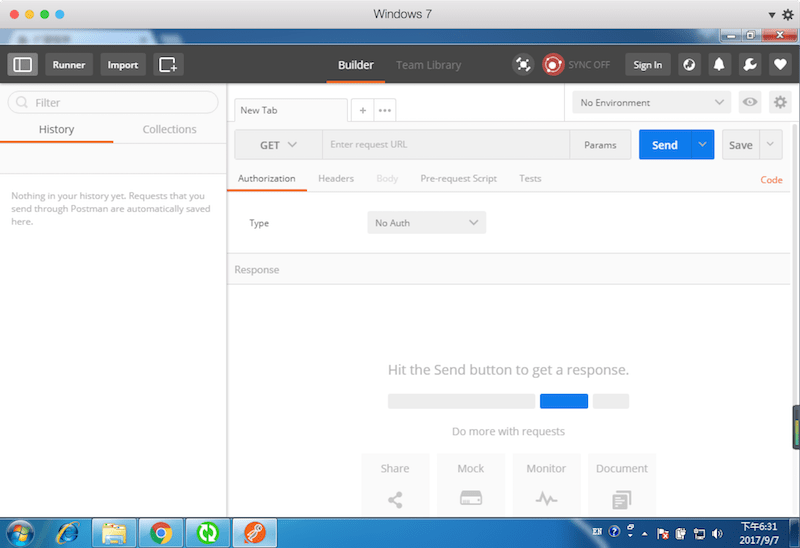Open Chrome from the taskbar
Image resolution: width=800 pixels, height=548 pixels.
pos(161,534)
